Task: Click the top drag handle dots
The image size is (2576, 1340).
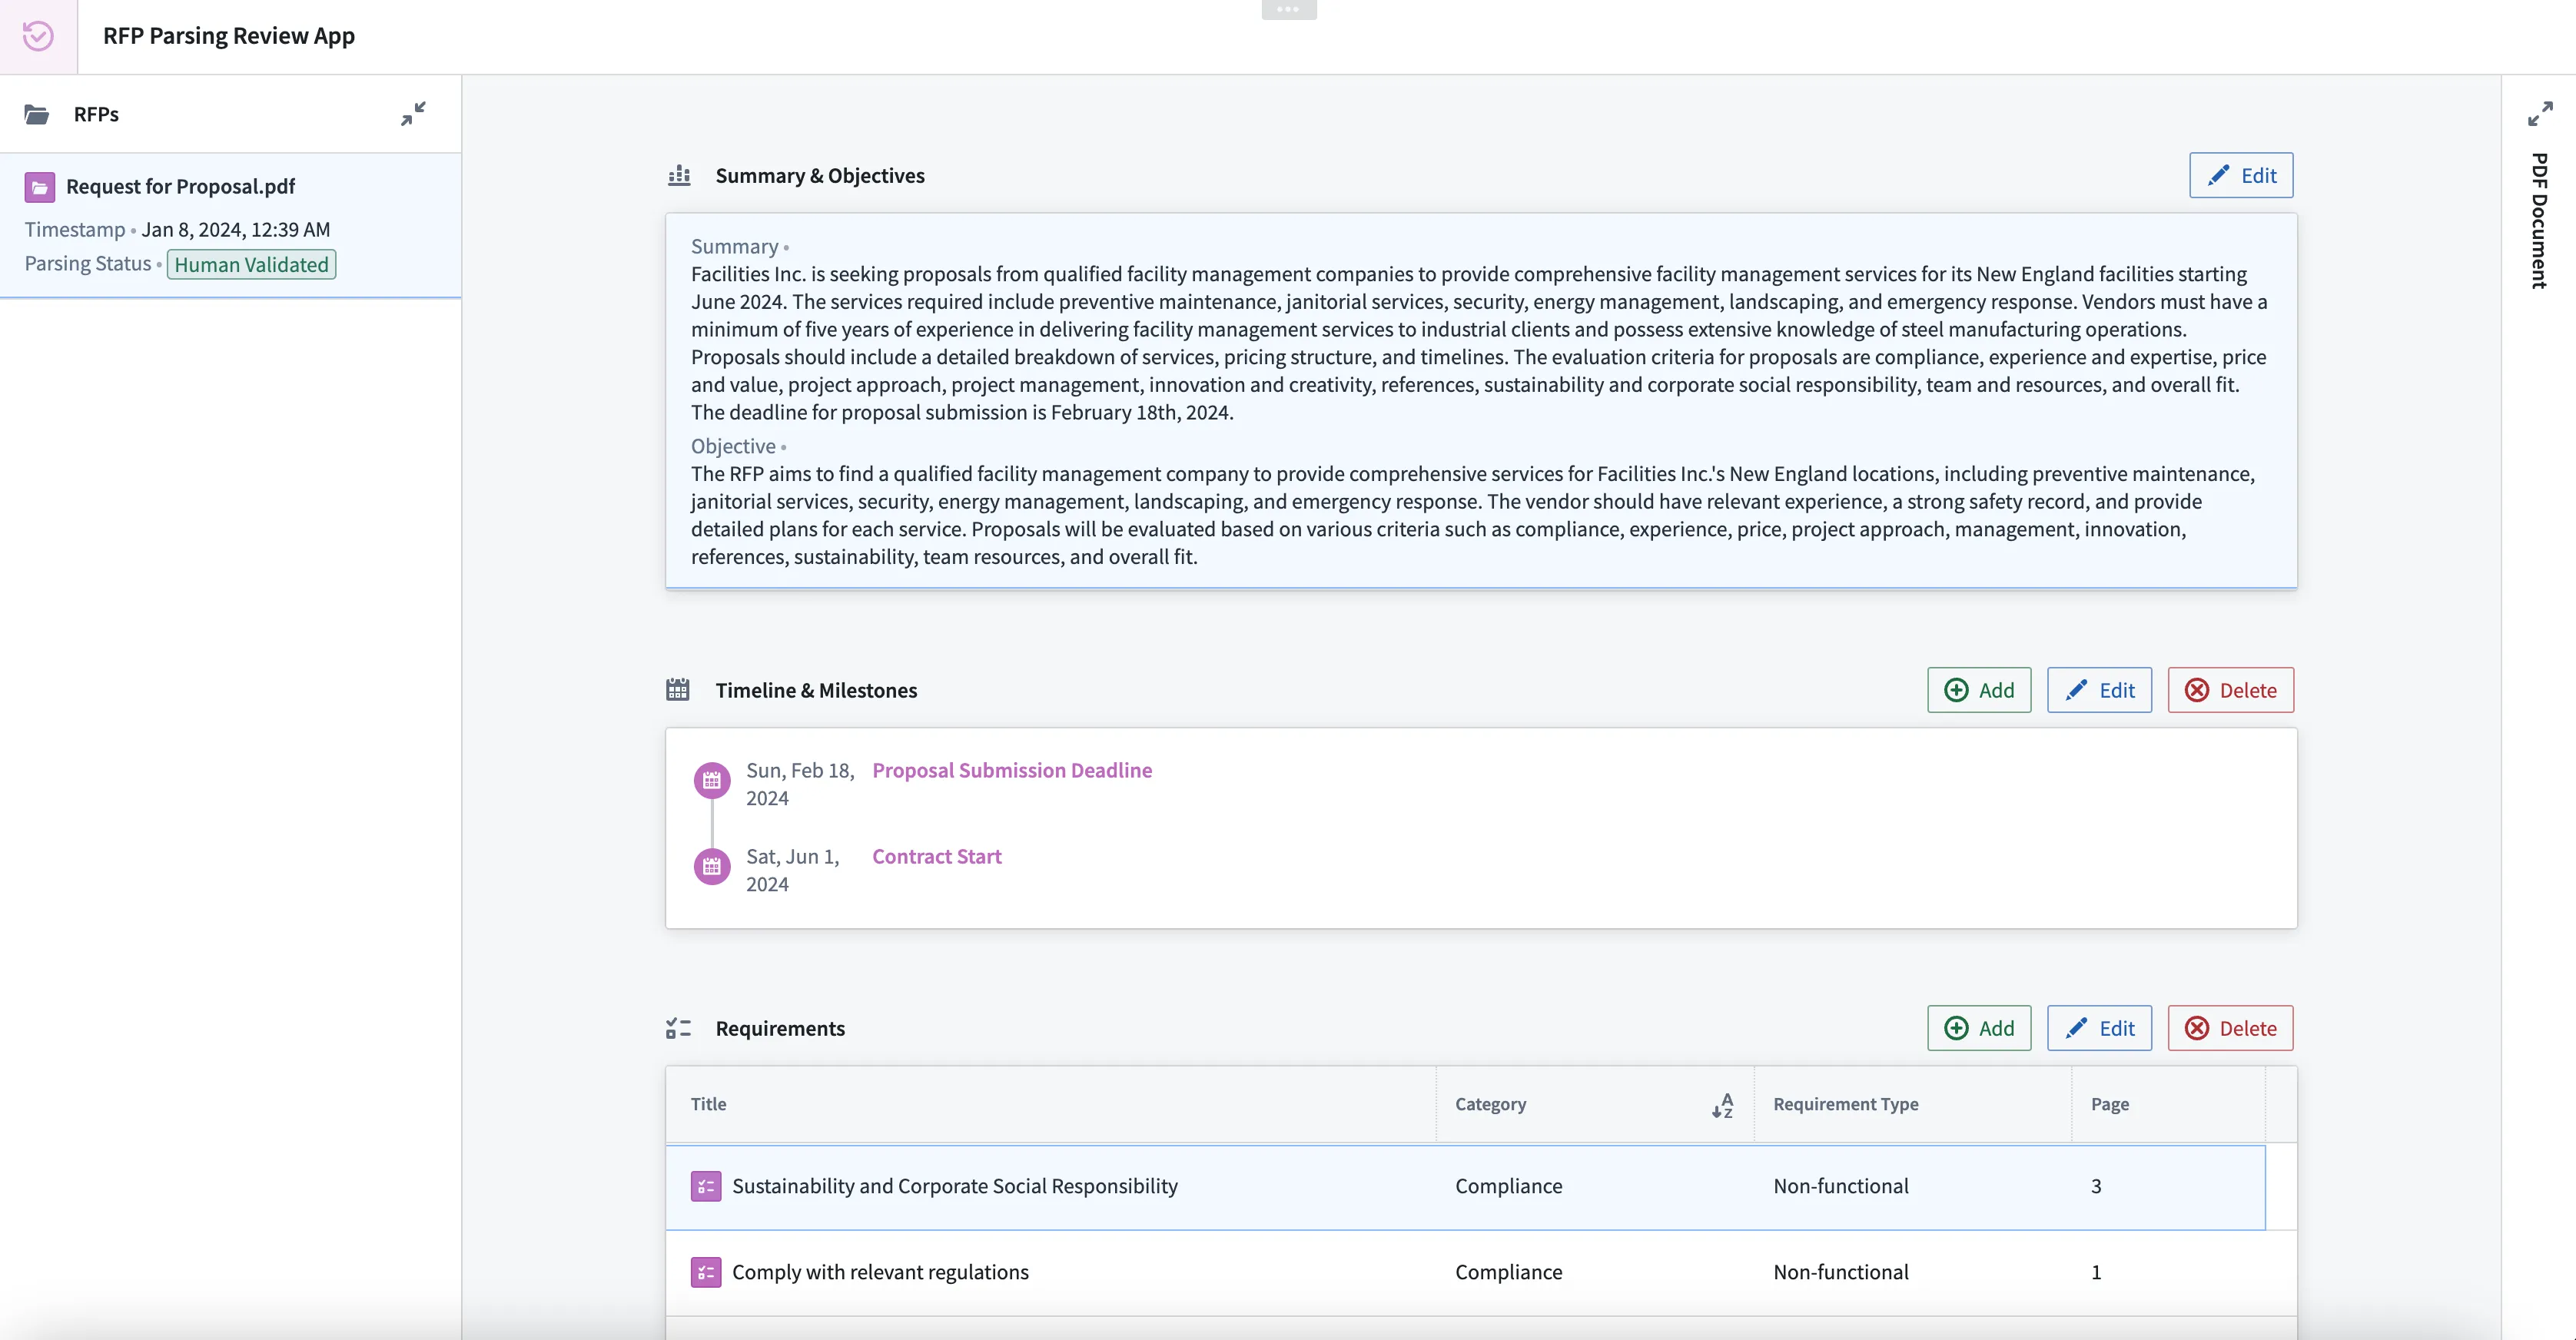Action: point(1288,9)
